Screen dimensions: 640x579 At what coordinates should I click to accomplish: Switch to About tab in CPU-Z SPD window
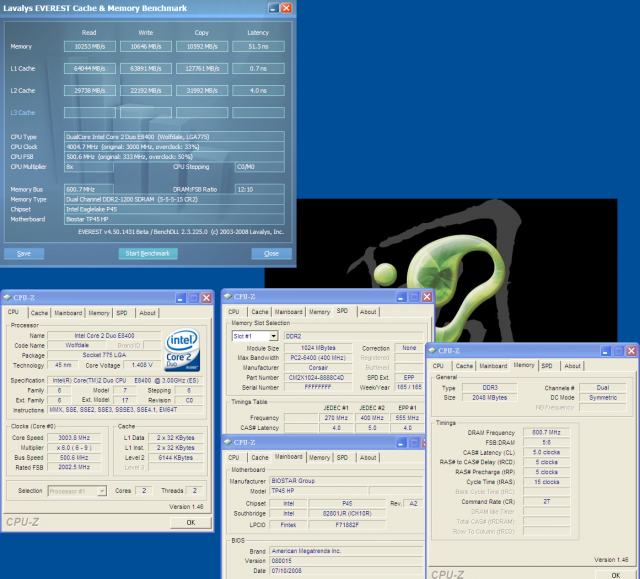pyautogui.click(x=368, y=312)
